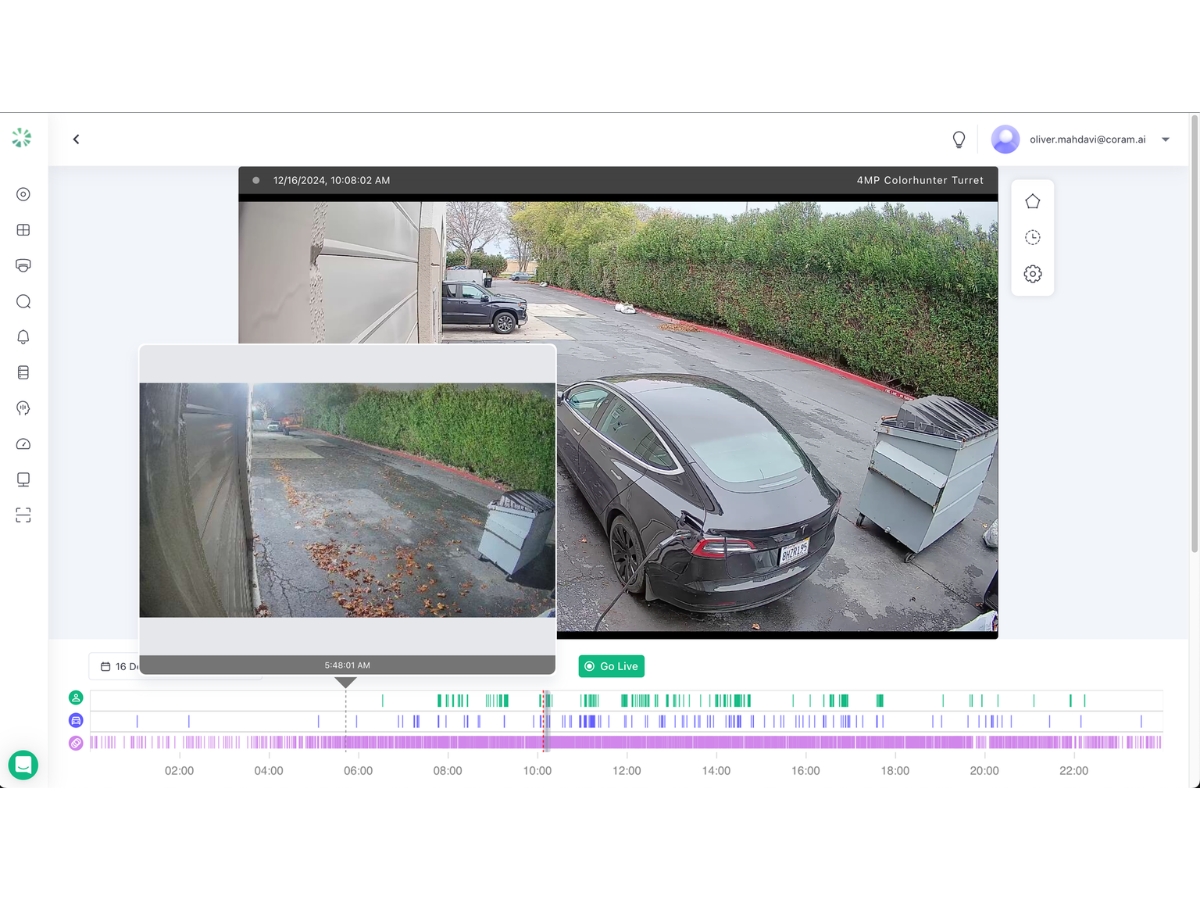Toggle vehicle detection timeline track icon
The width and height of the screenshot is (1200, 900).
tap(76, 720)
